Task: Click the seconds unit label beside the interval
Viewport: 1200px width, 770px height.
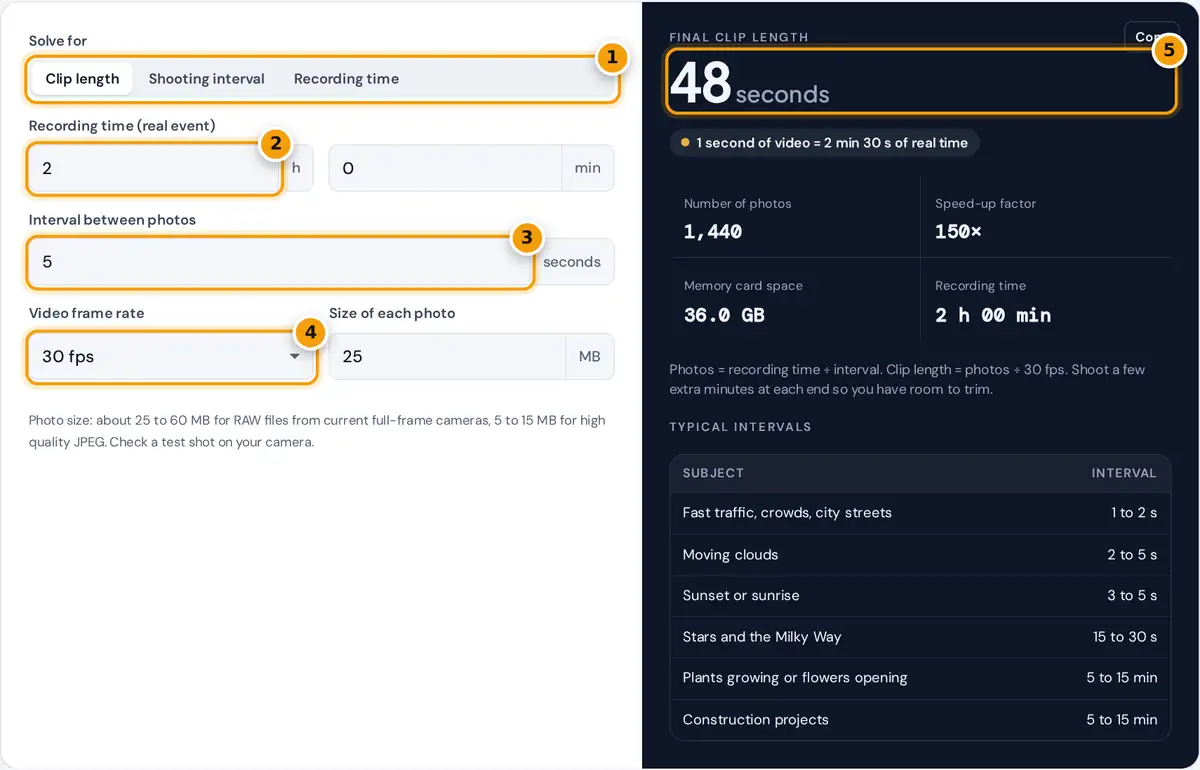Action: pyautogui.click(x=572, y=262)
